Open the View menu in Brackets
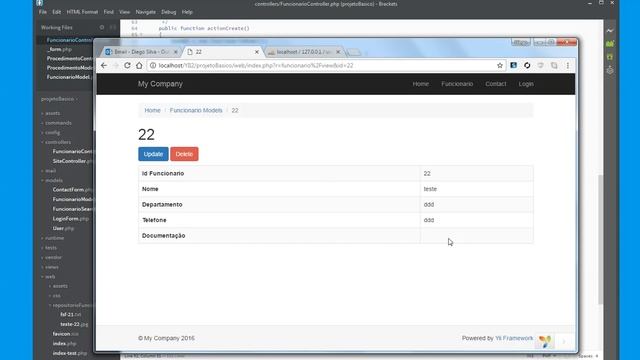Image resolution: width=640 pixels, height=360 pixels. [x=124, y=12]
